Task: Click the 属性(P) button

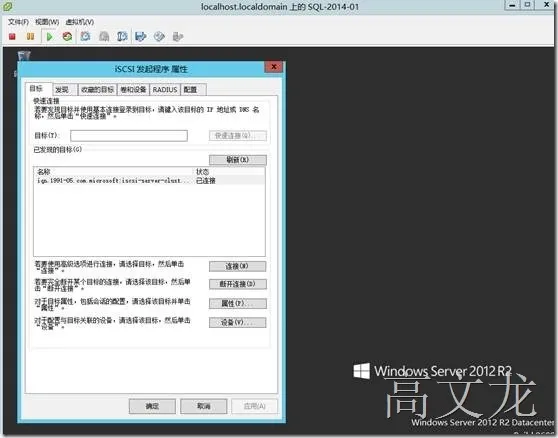Action: (x=237, y=304)
